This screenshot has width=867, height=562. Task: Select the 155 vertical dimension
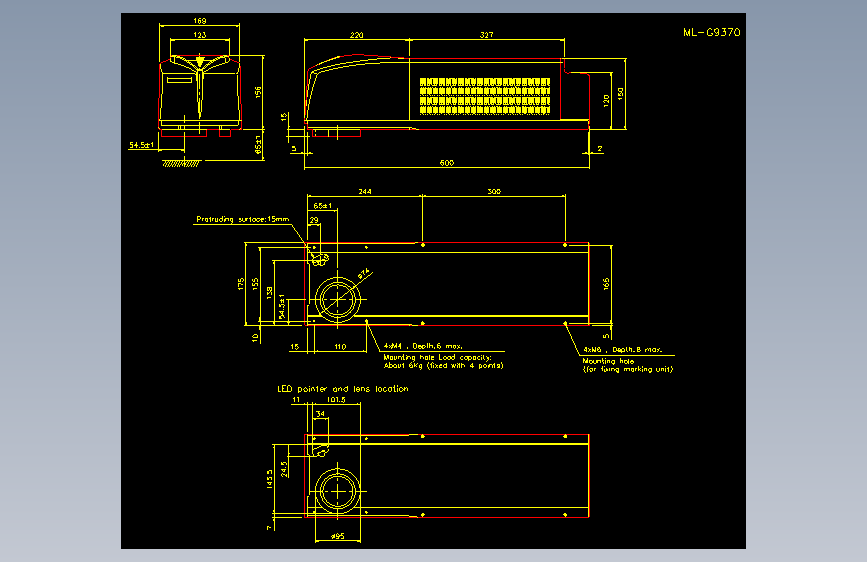click(255, 284)
